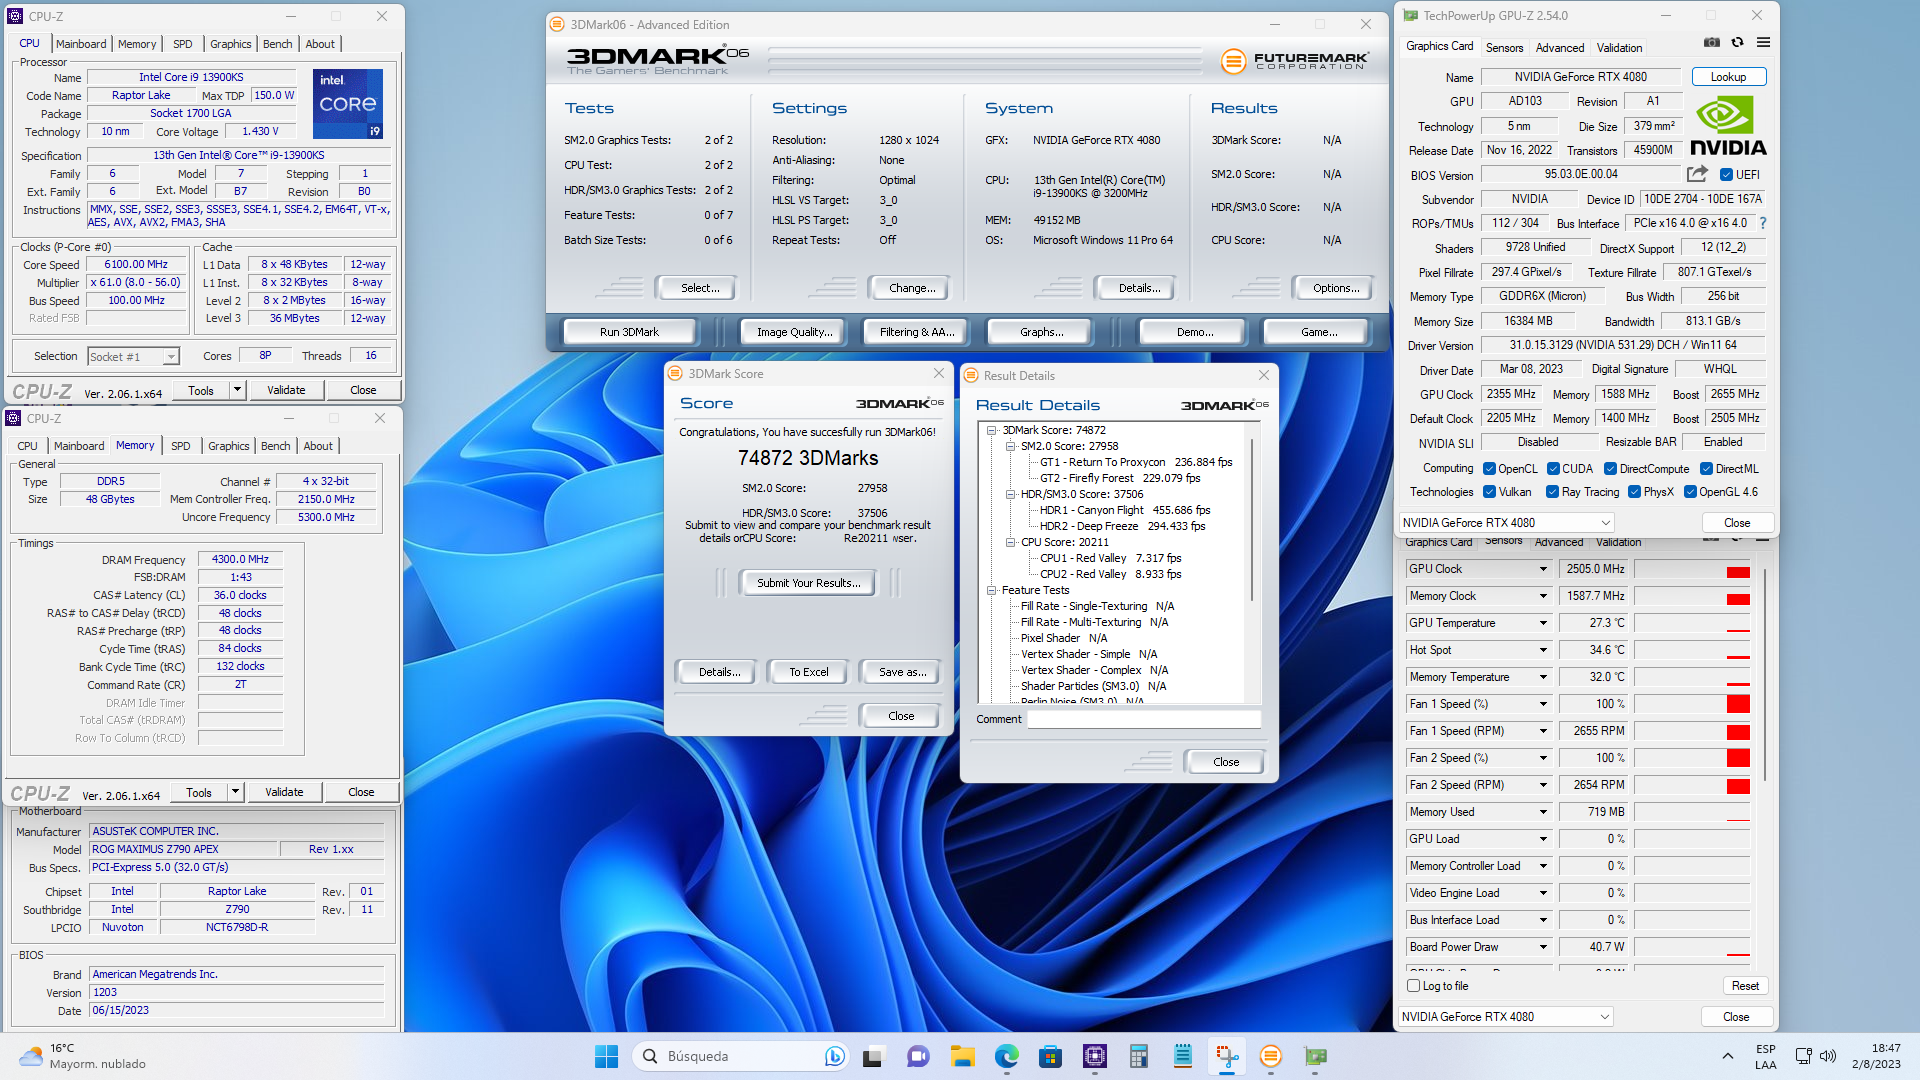Enable the Log to file checkbox
Screen dimensions: 1920x1080
point(1413,985)
